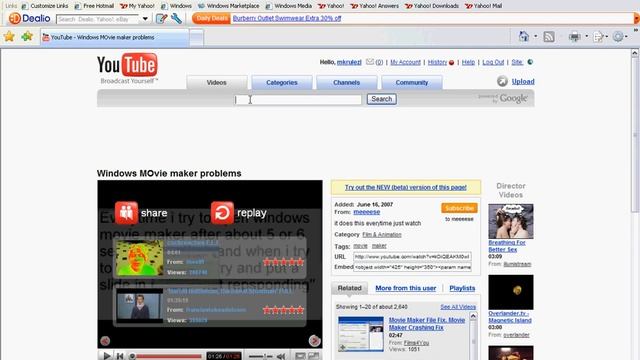Switch video to full-screen view icon
This screenshot has height=360, width=640.
point(313,356)
